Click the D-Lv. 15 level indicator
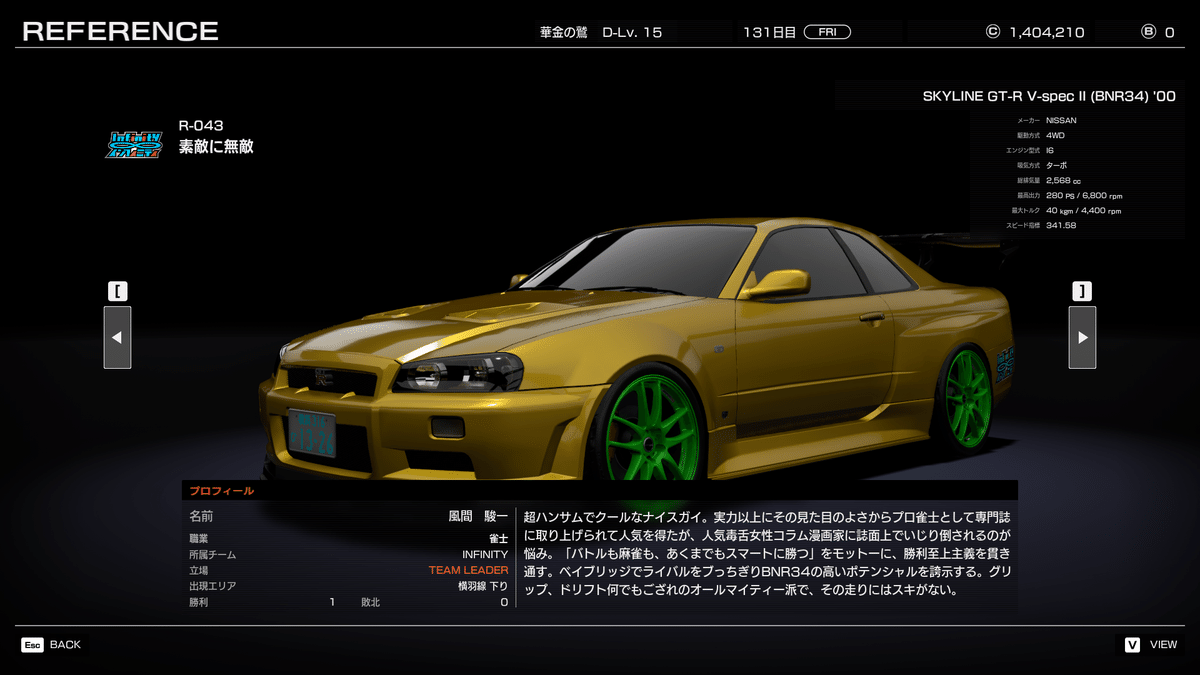 [632, 32]
